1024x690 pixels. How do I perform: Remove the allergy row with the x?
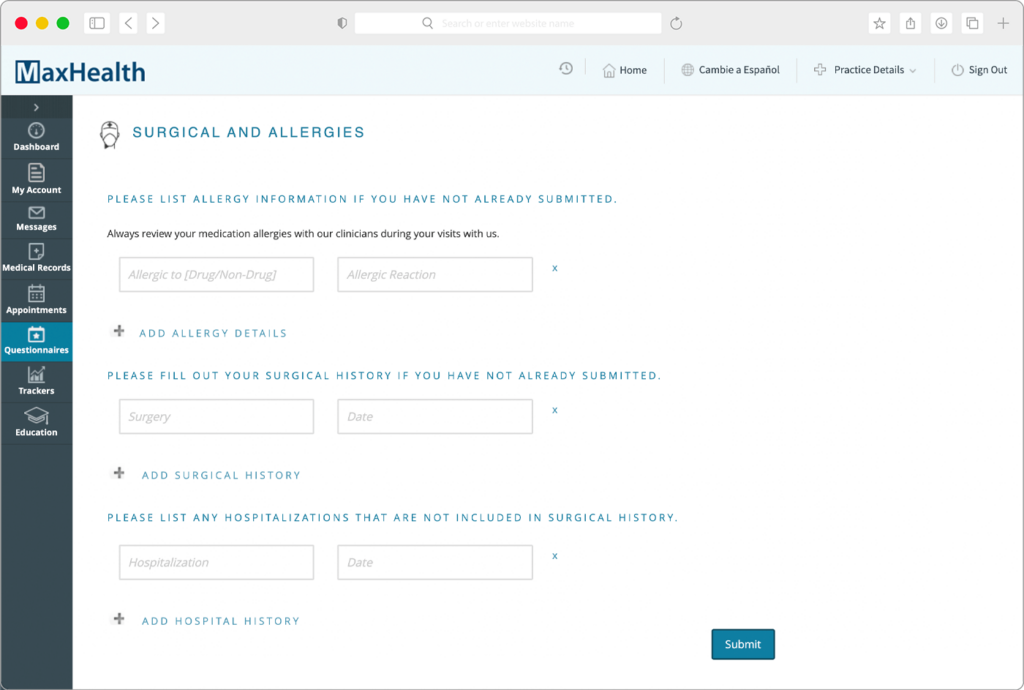(x=555, y=268)
